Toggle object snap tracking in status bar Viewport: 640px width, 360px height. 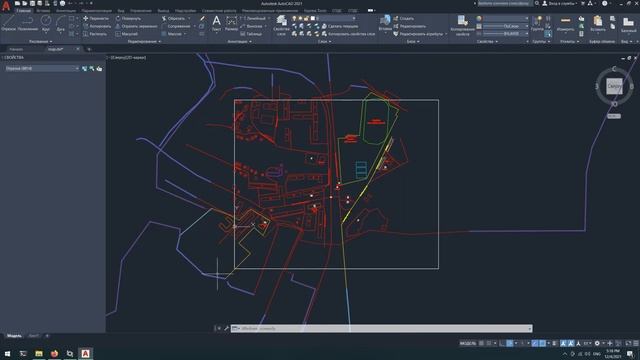pyautogui.click(x=534, y=343)
